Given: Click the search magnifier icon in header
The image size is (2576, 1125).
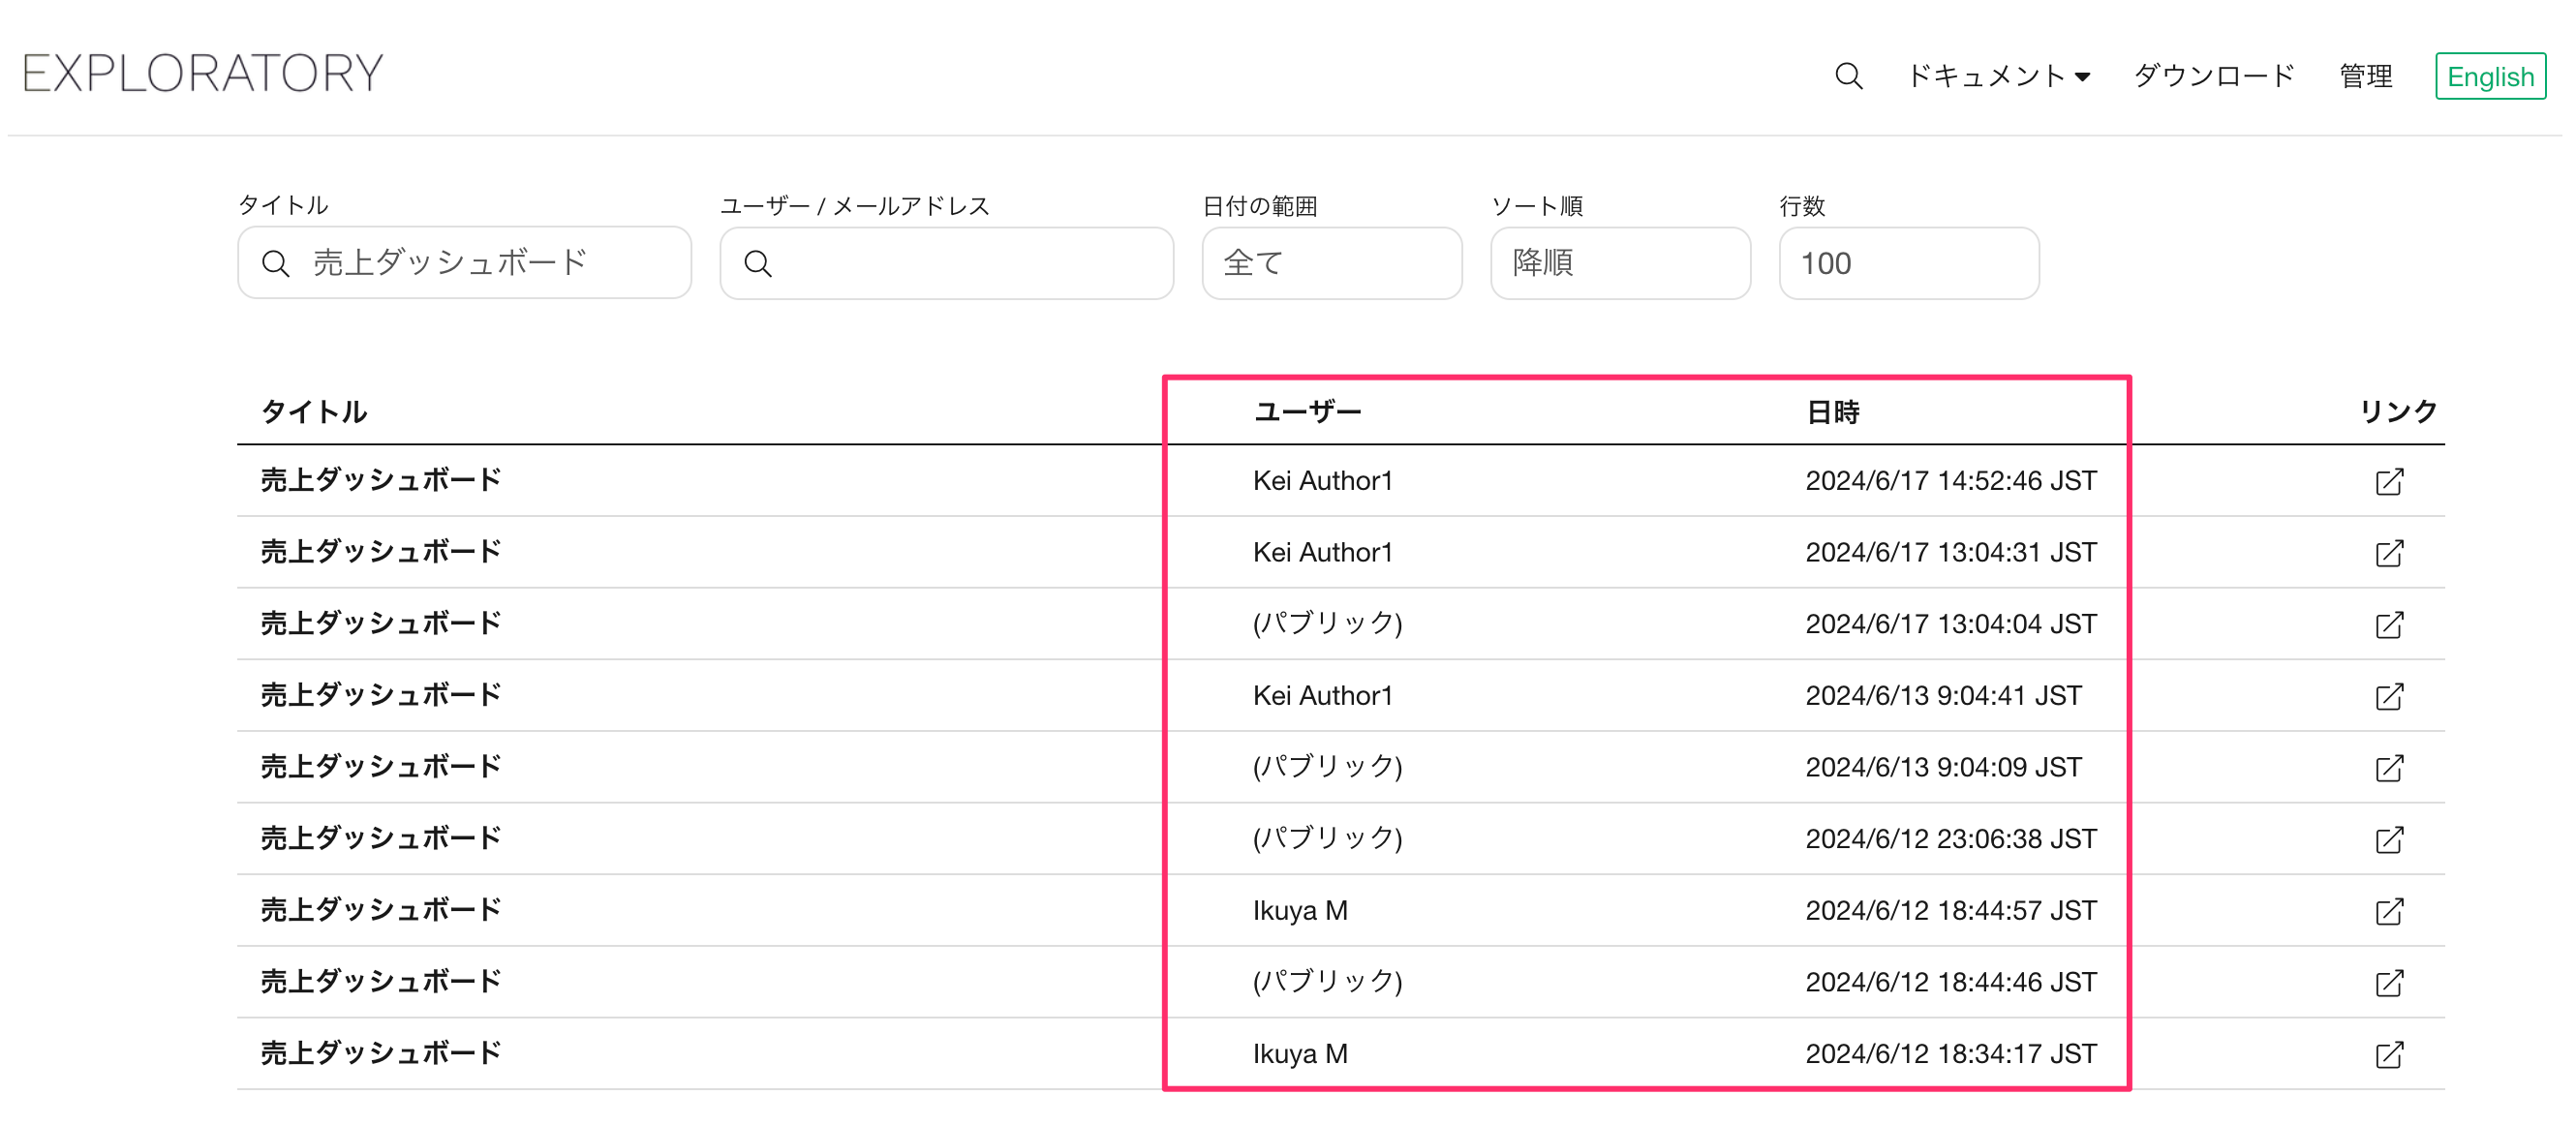Looking at the screenshot, I should pyautogui.click(x=1848, y=76).
